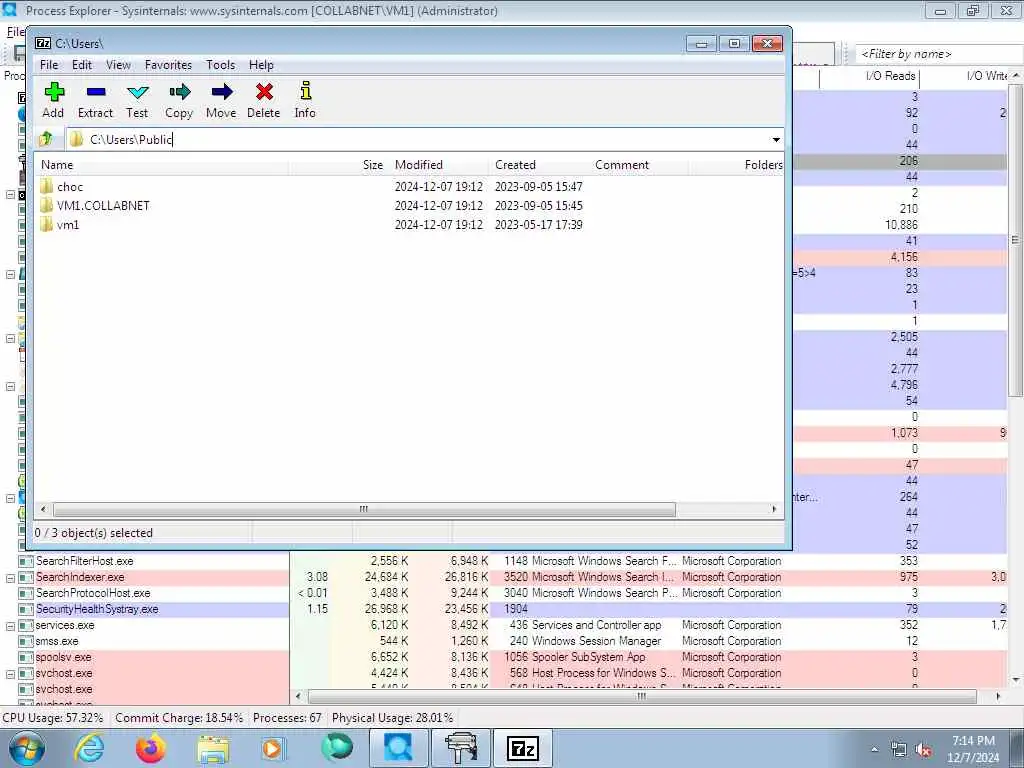The width and height of the screenshot is (1024, 768).
Task: Switch to the 7-Zip taskbar button
Action: [x=523, y=748]
